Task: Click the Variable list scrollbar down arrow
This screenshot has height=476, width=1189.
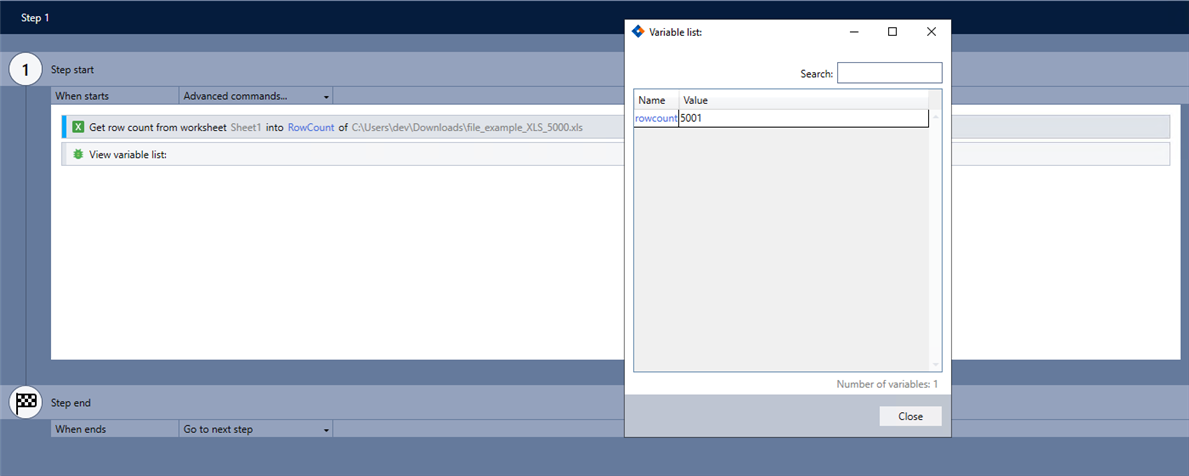Action: pos(935,365)
